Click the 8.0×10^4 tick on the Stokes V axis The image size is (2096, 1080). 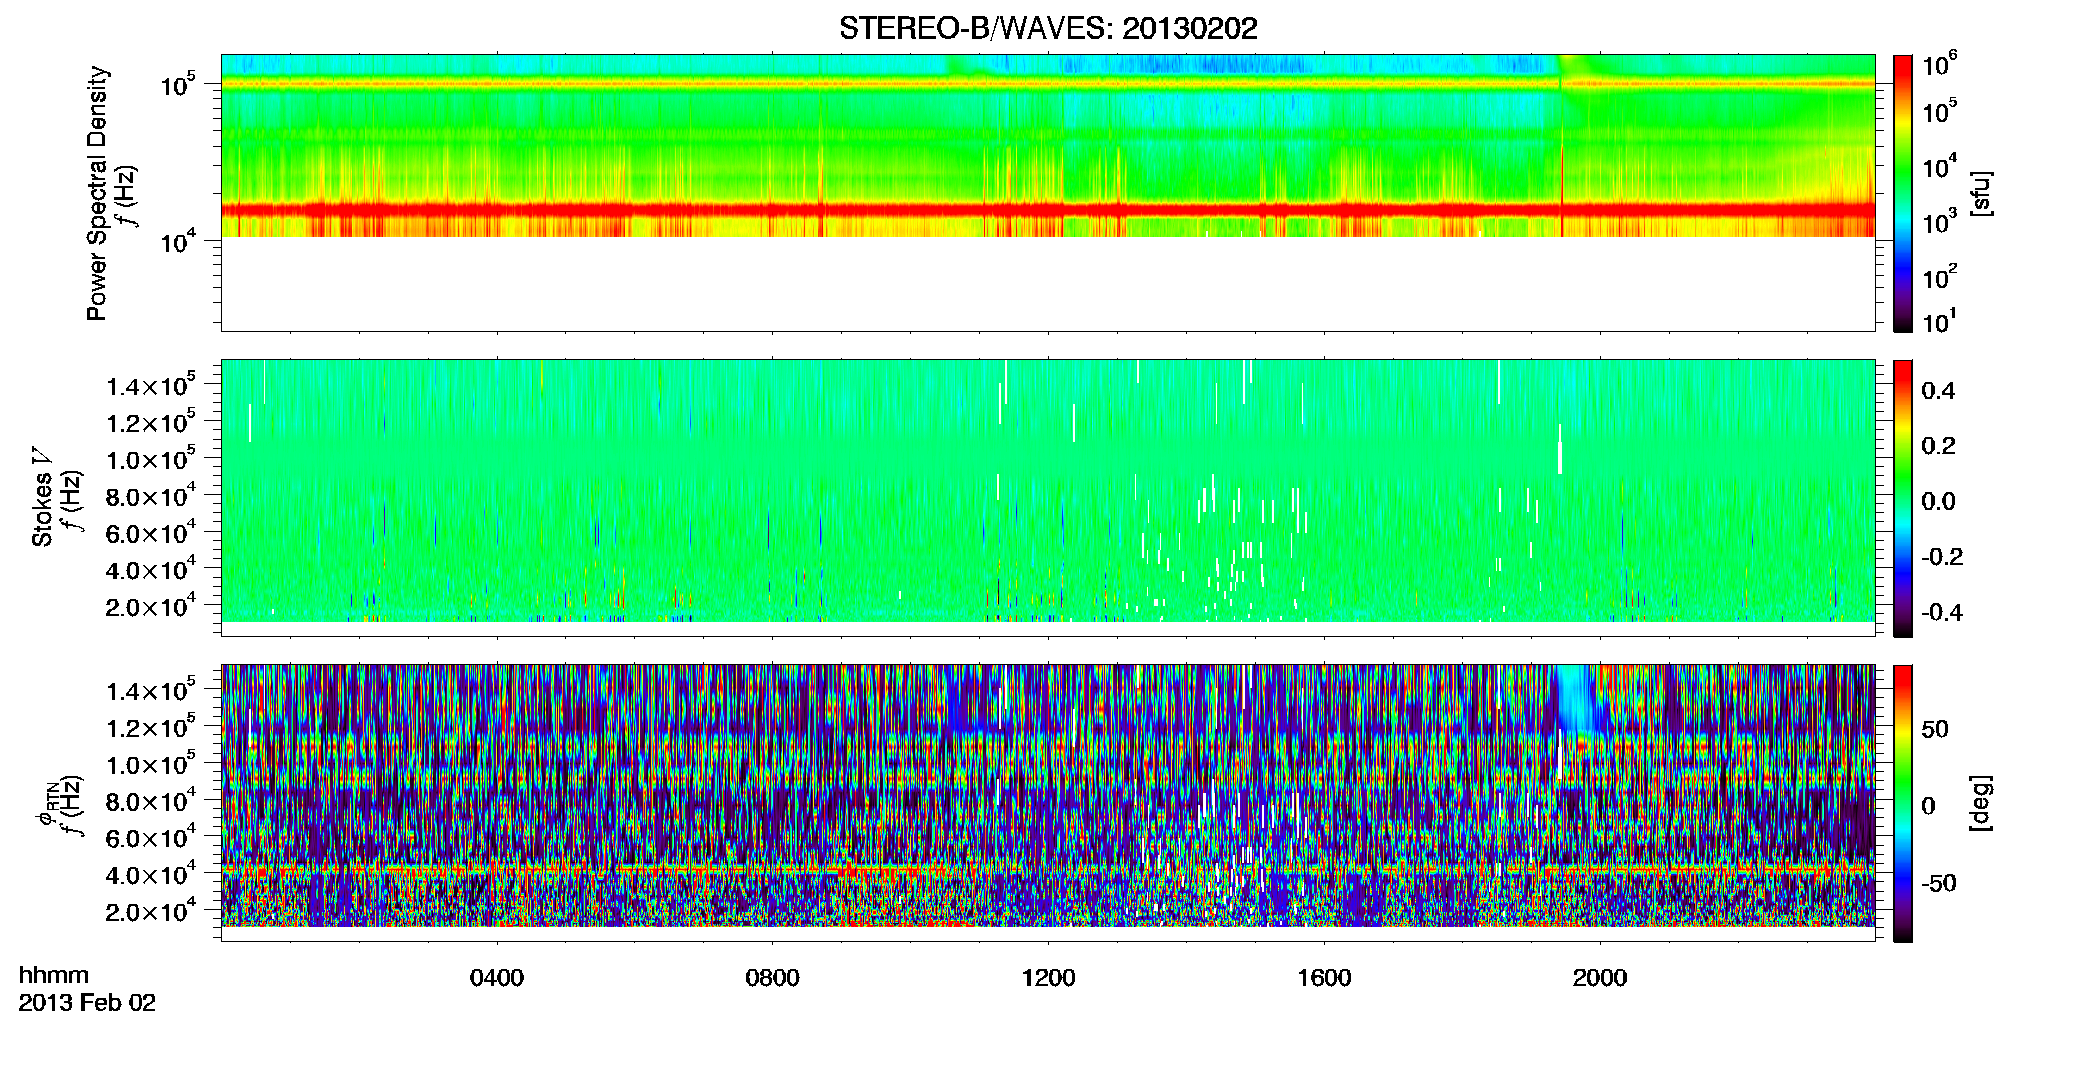coord(152,495)
